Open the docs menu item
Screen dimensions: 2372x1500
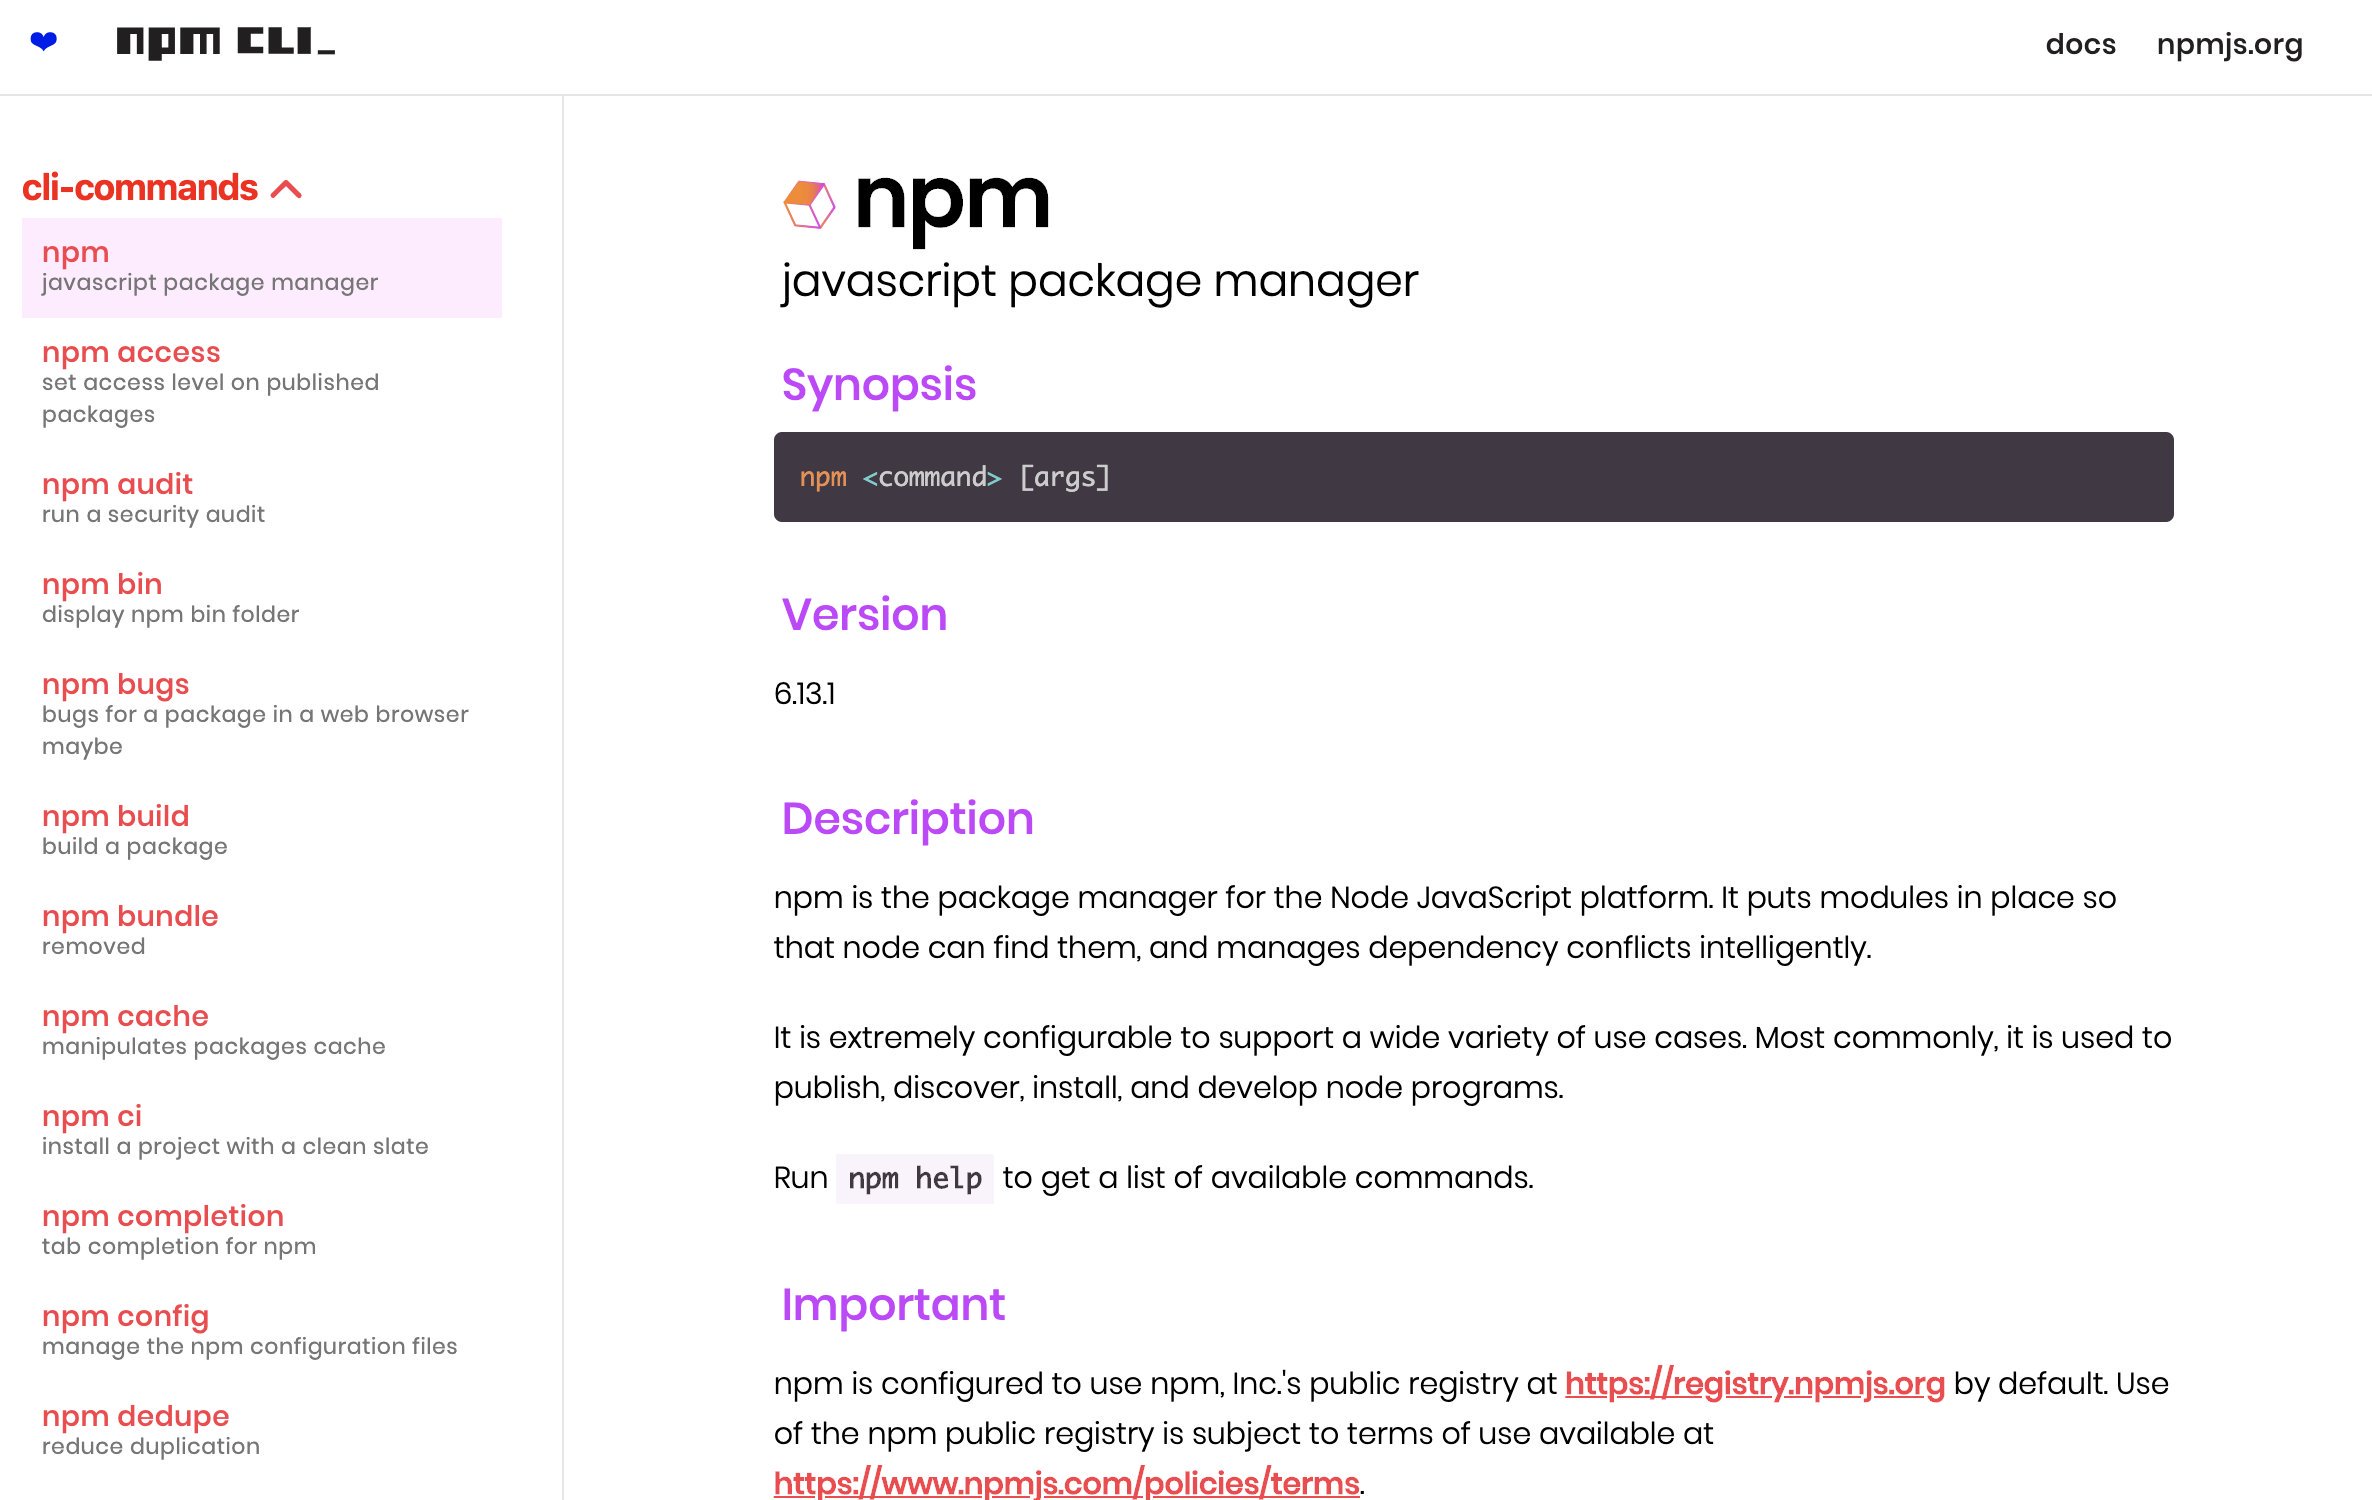click(2080, 44)
